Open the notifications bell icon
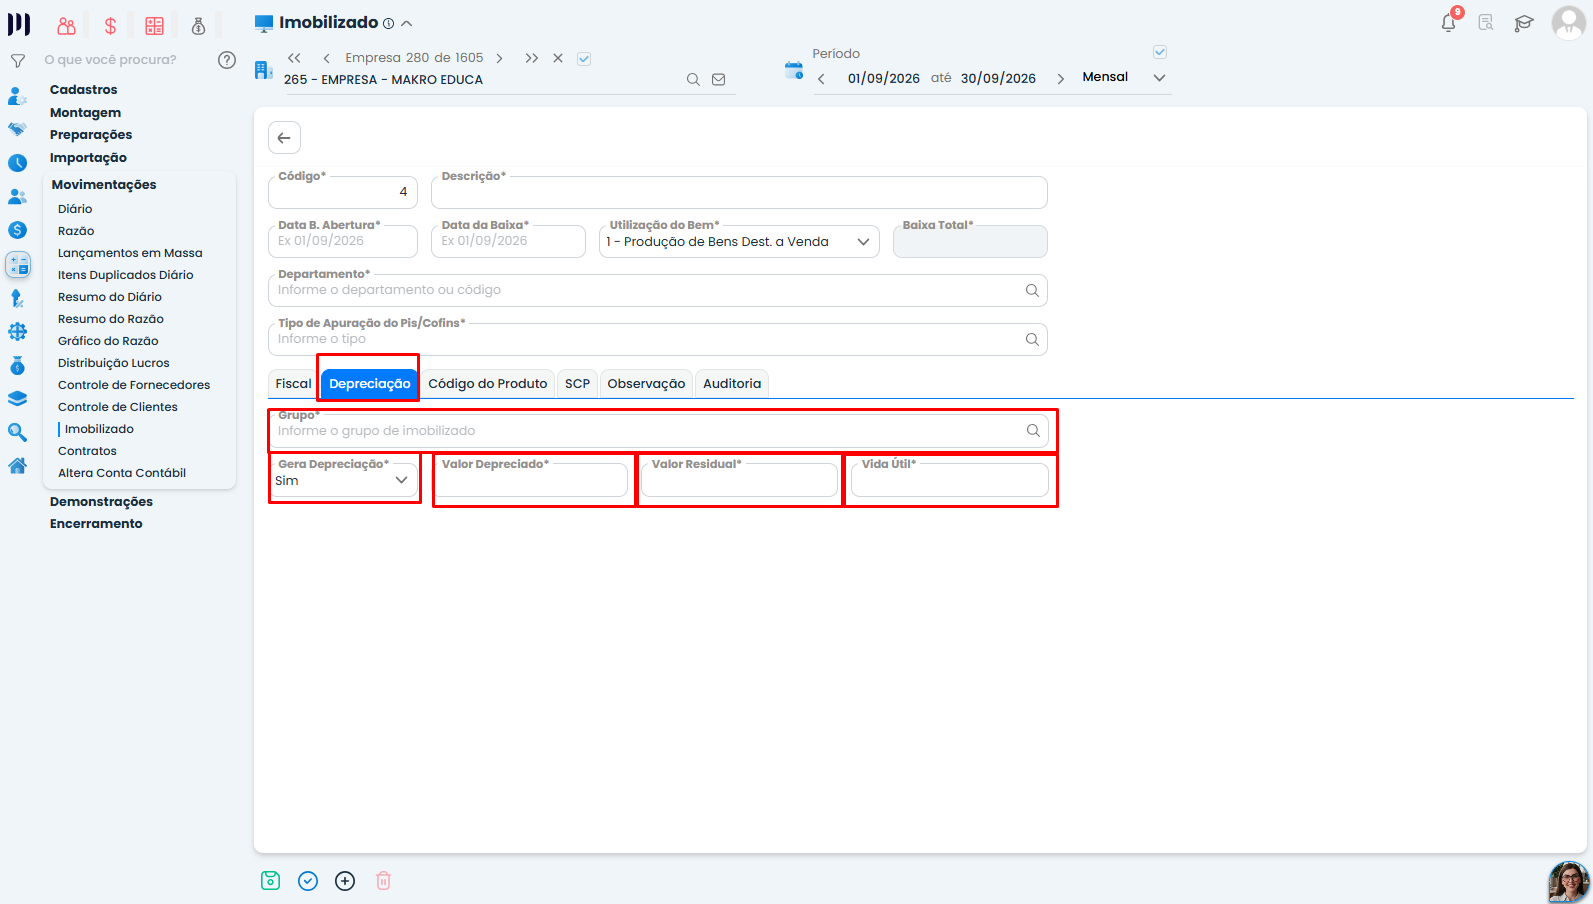This screenshot has width=1593, height=904. (x=1448, y=22)
